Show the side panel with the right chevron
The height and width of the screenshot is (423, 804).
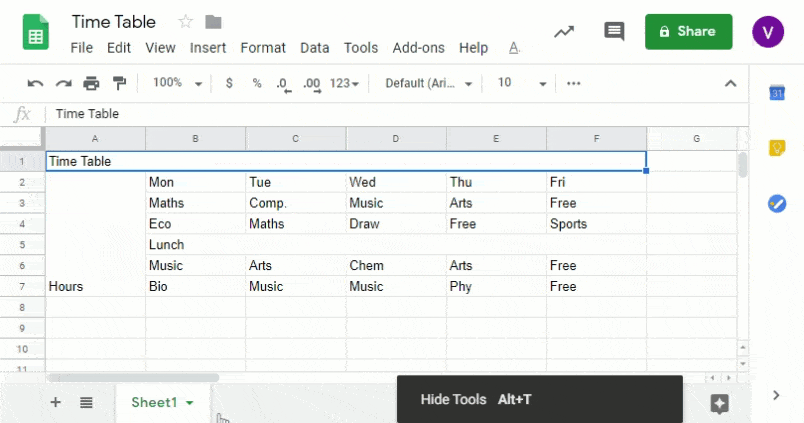776,395
